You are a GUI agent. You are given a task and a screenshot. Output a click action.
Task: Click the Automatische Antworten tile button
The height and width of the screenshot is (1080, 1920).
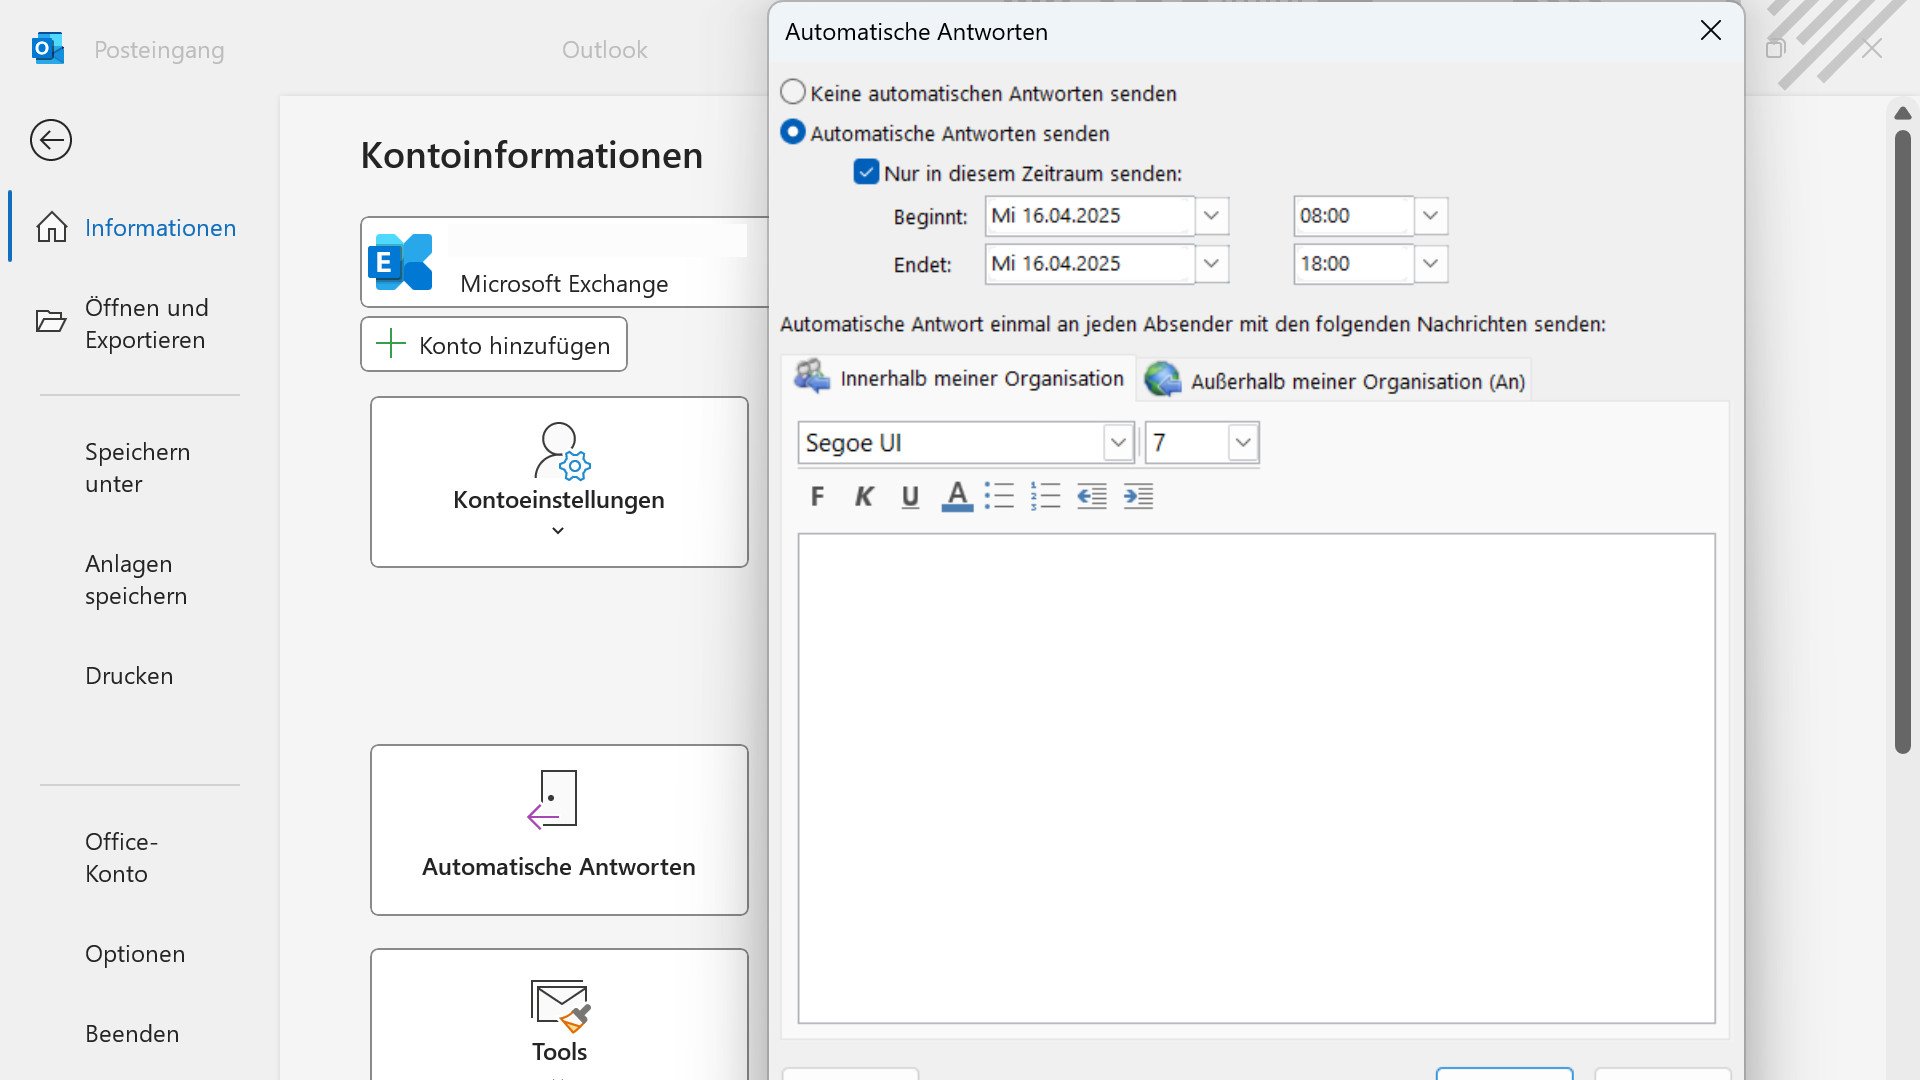point(559,829)
